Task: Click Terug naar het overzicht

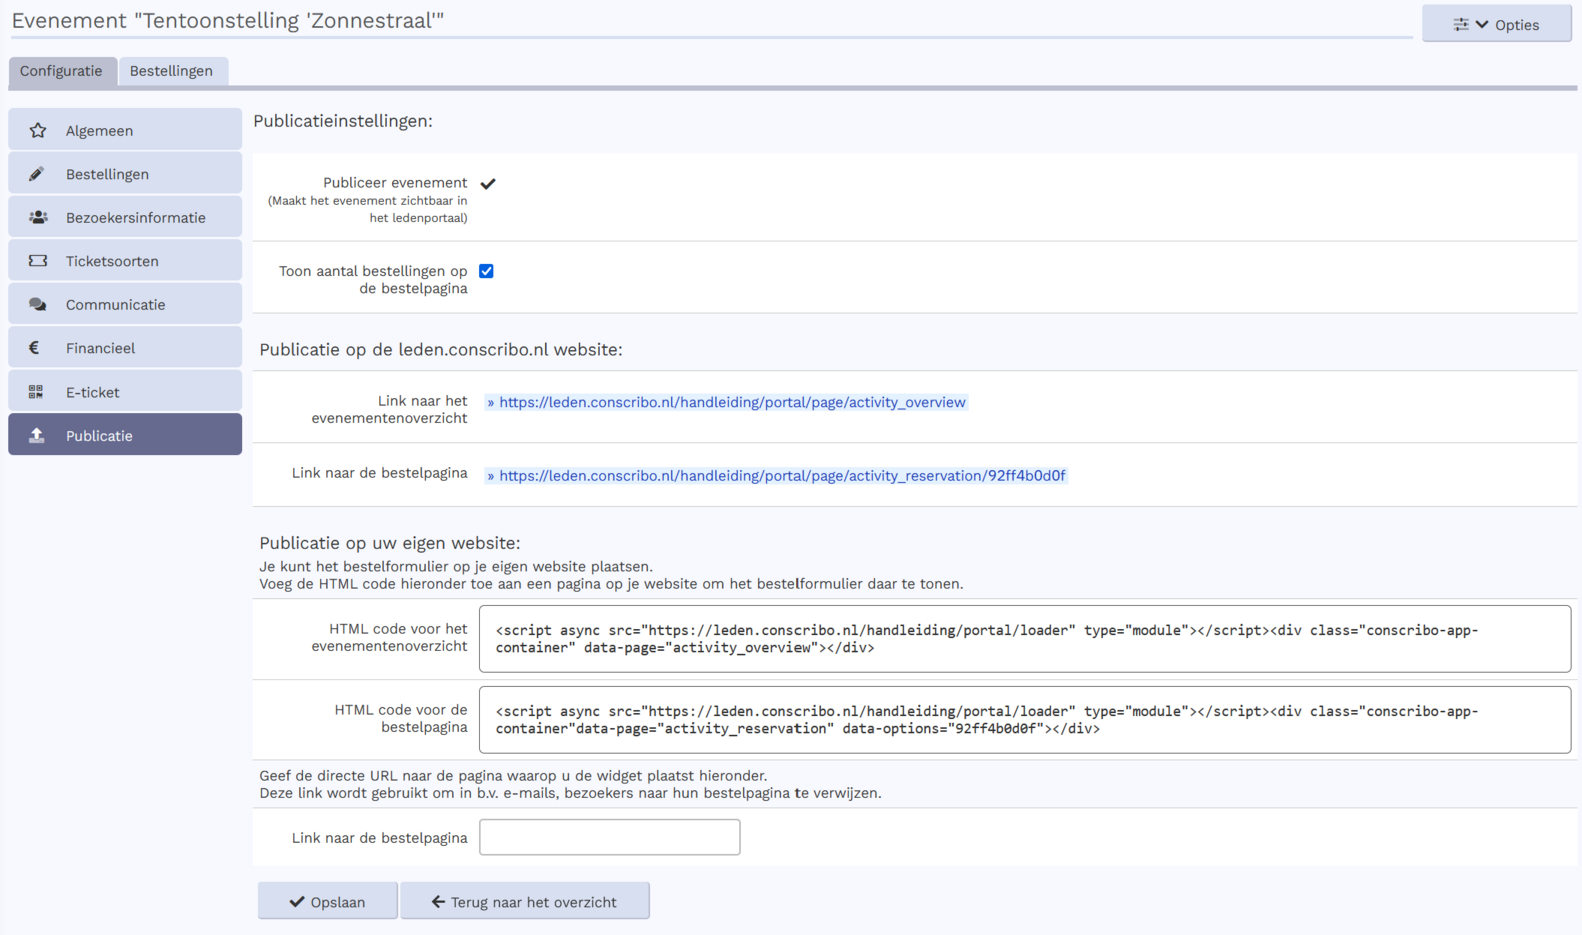Action: tap(525, 901)
